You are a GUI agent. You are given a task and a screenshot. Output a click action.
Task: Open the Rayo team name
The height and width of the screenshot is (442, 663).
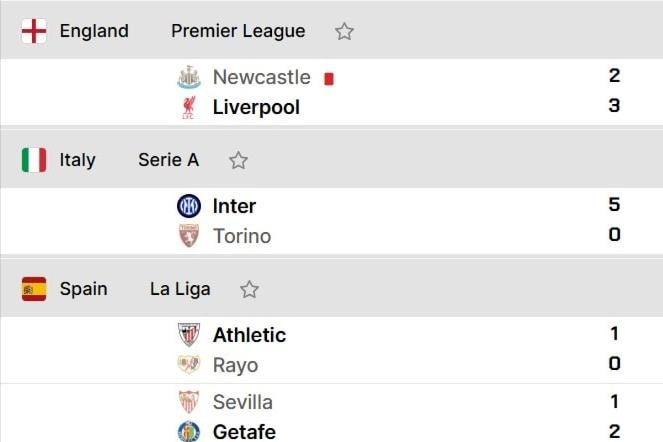click(236, 365)
